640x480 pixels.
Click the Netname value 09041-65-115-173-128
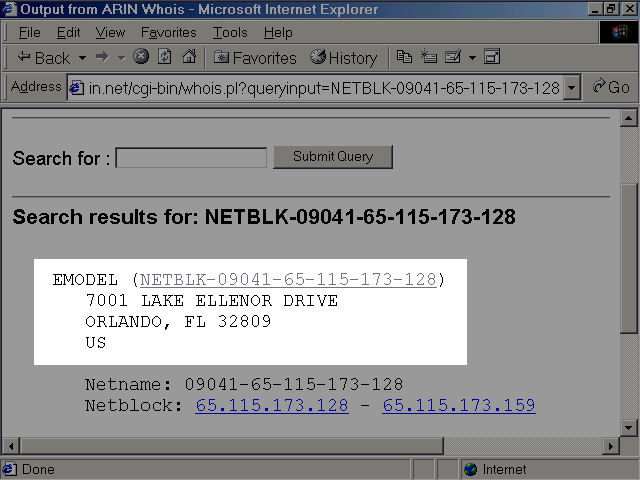[294, 384]
